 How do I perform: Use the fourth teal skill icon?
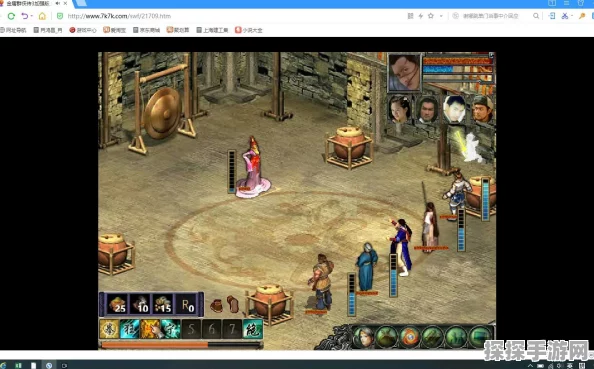(x=170, y=329)
